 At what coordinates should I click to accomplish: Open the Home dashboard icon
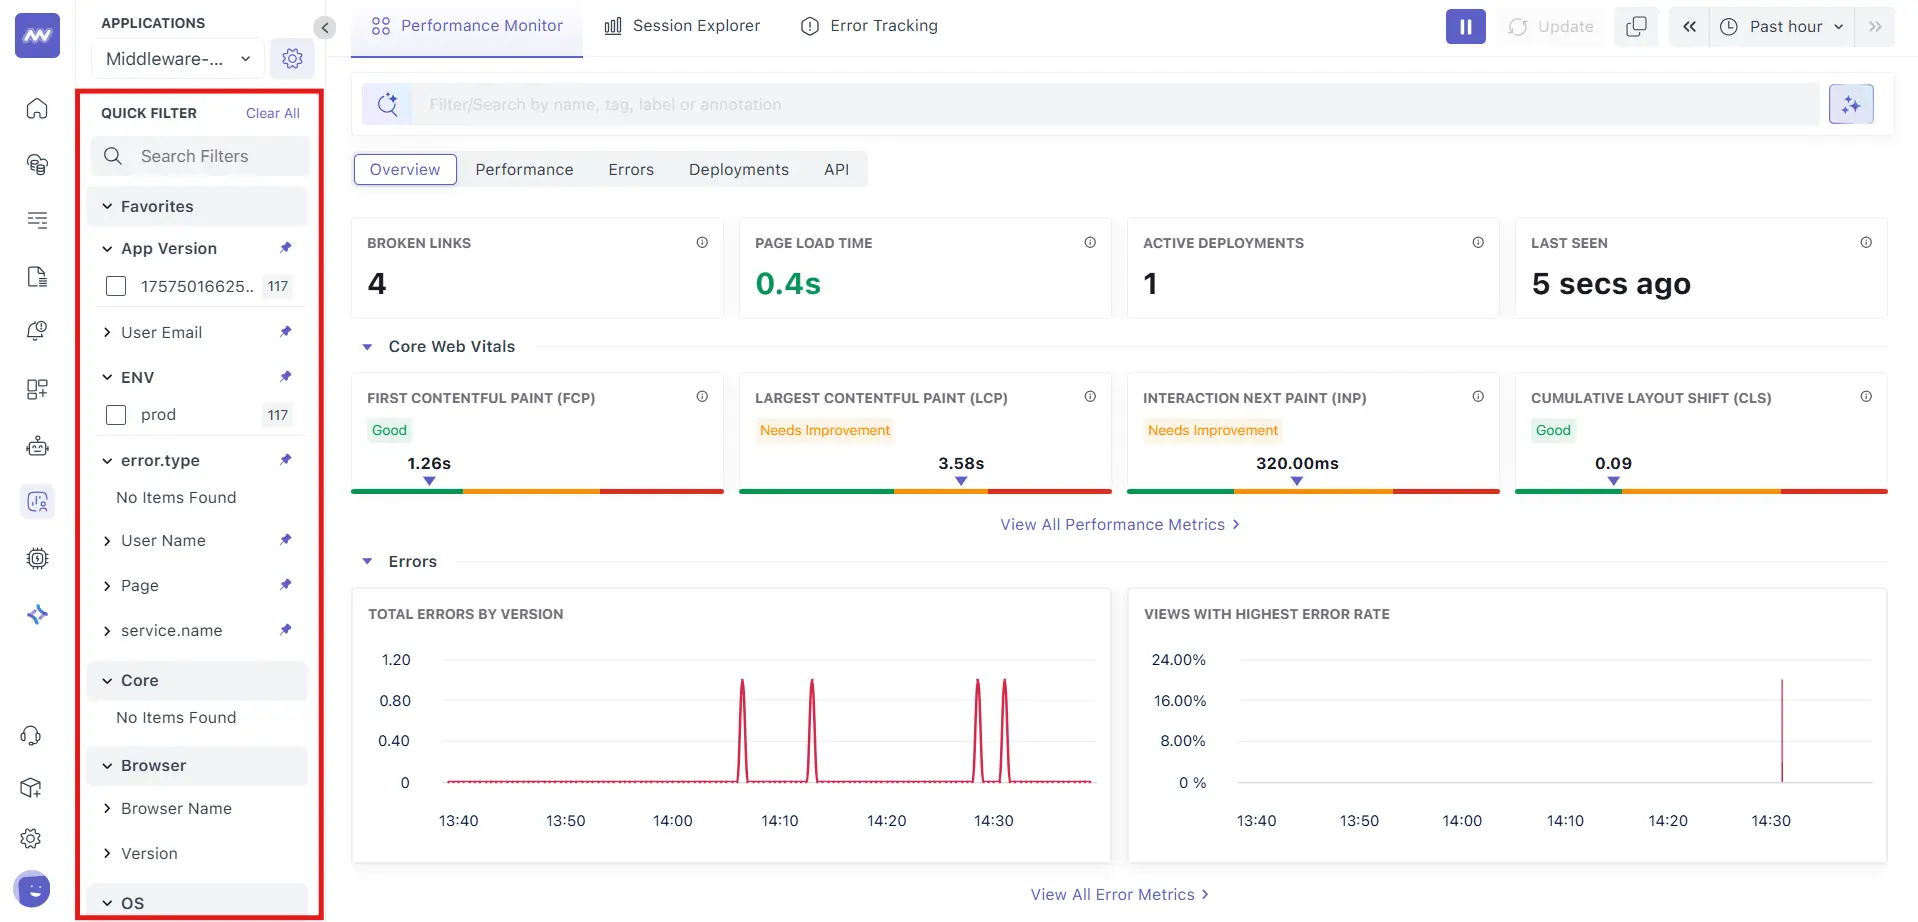pos(36,109)
